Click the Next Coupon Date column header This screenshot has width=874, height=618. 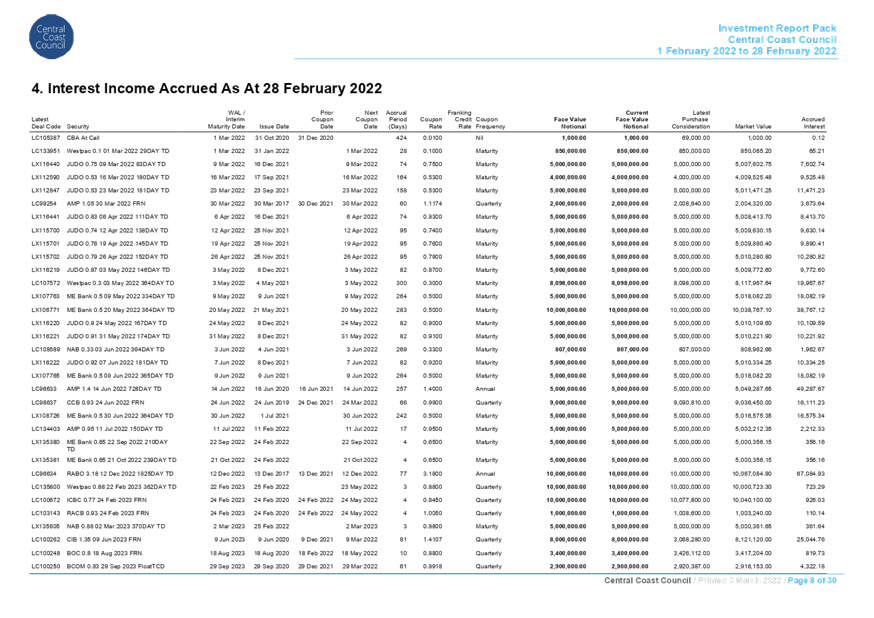[x=368, y=120]
